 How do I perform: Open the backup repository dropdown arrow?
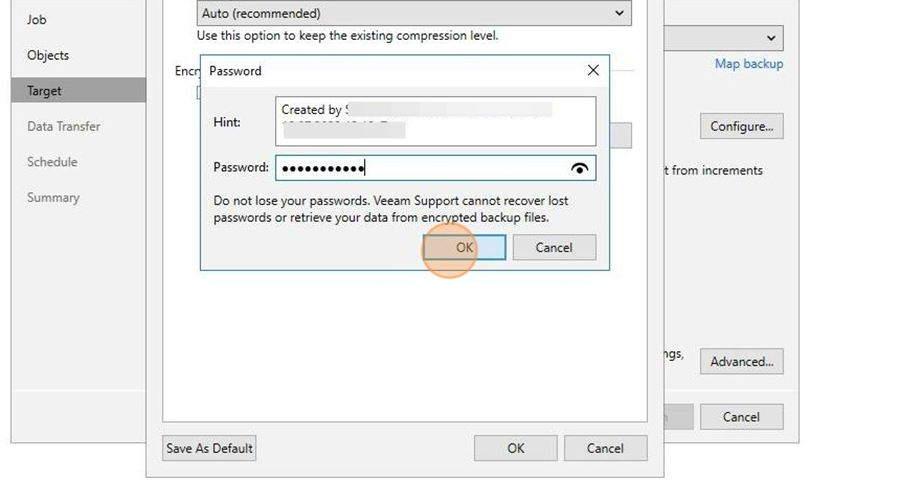[771, 38]
